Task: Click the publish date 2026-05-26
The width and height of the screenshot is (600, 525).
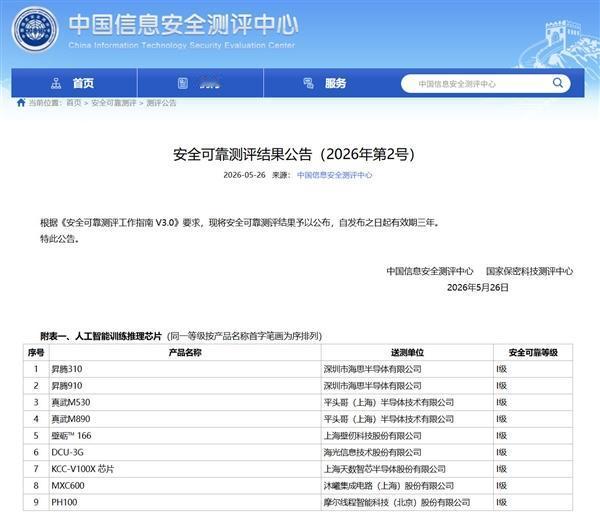Action: coord(244,175)
